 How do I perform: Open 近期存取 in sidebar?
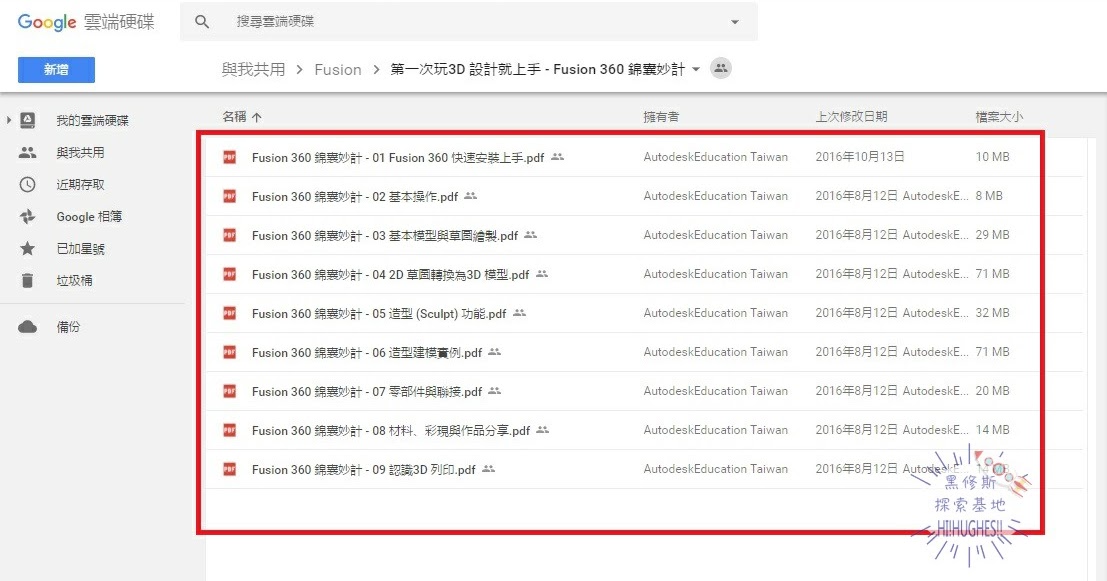(x=80, y=184)
